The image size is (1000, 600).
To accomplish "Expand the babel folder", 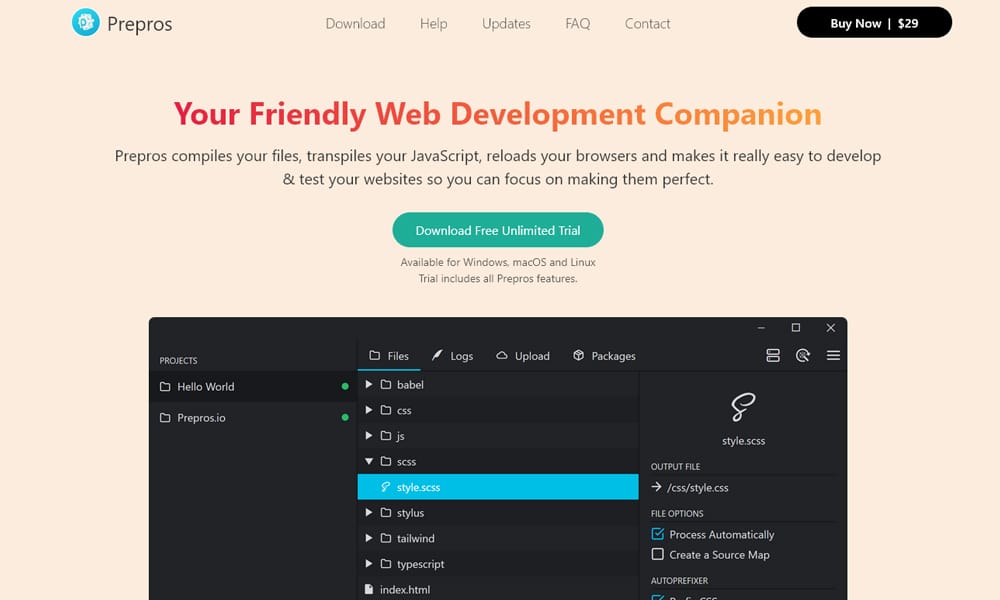I will [x=369, y=385].
